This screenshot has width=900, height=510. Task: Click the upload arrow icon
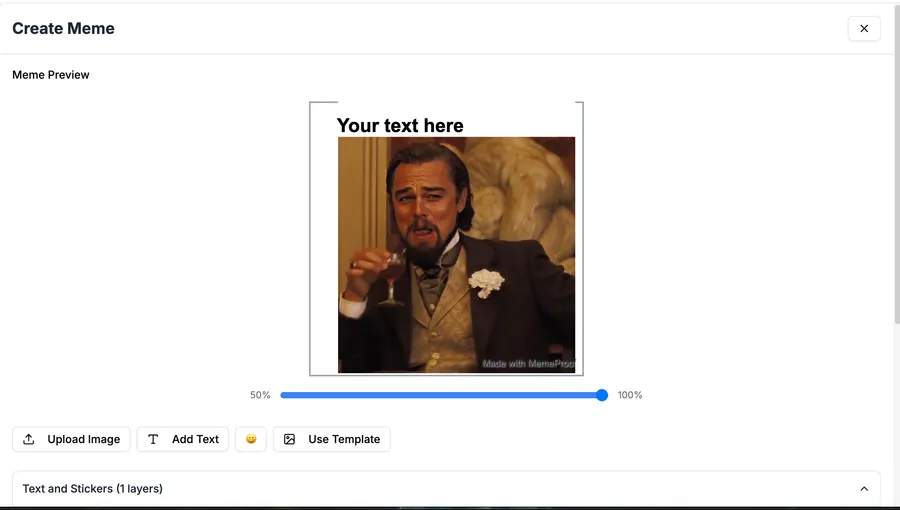[x=29, y=439]
